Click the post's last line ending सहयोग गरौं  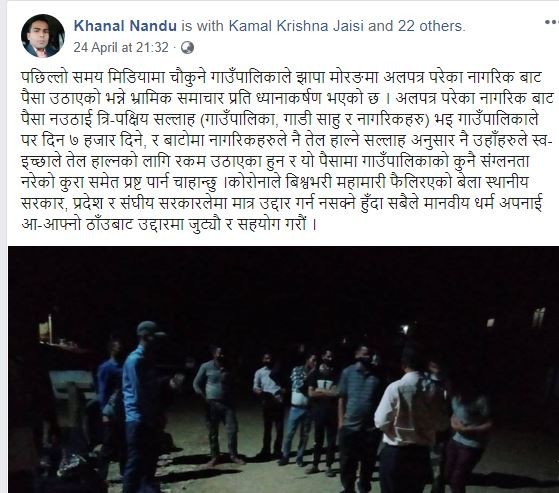click(169, 224)
